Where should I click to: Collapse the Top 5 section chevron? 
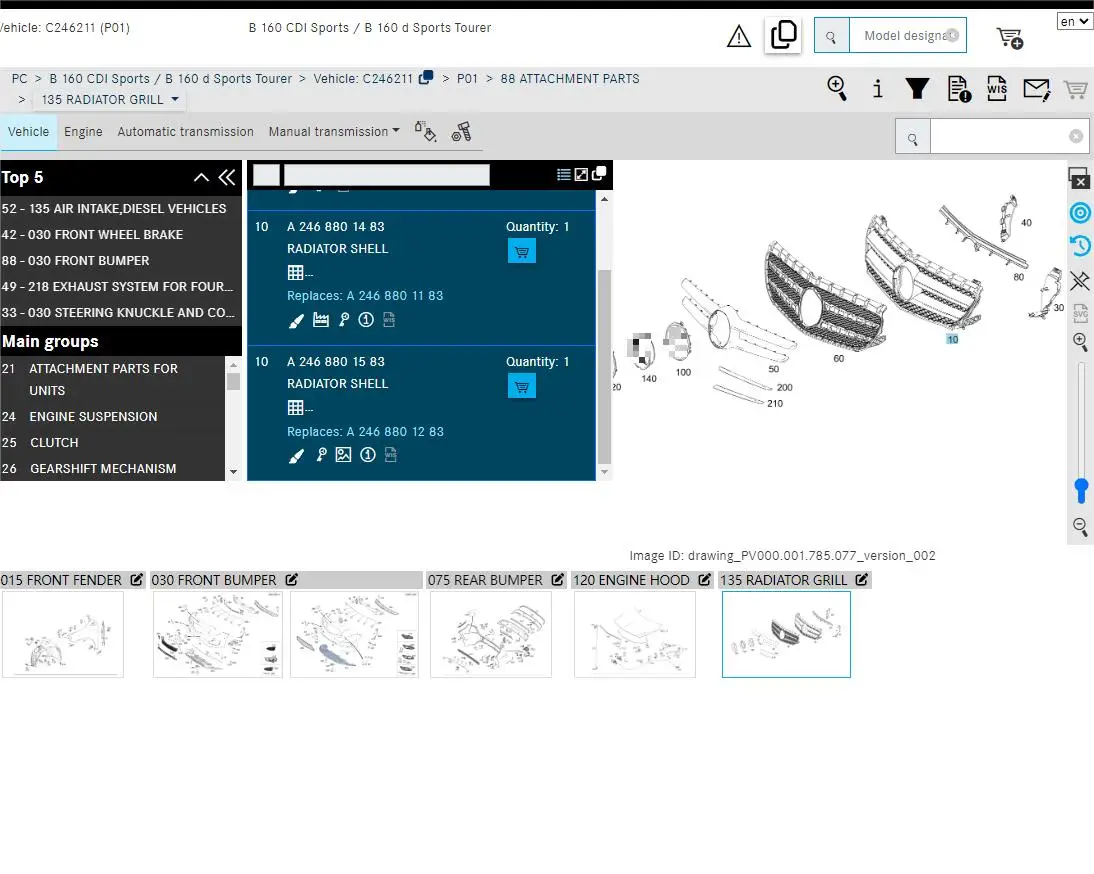pyautogui.click(x=201, y=178)
